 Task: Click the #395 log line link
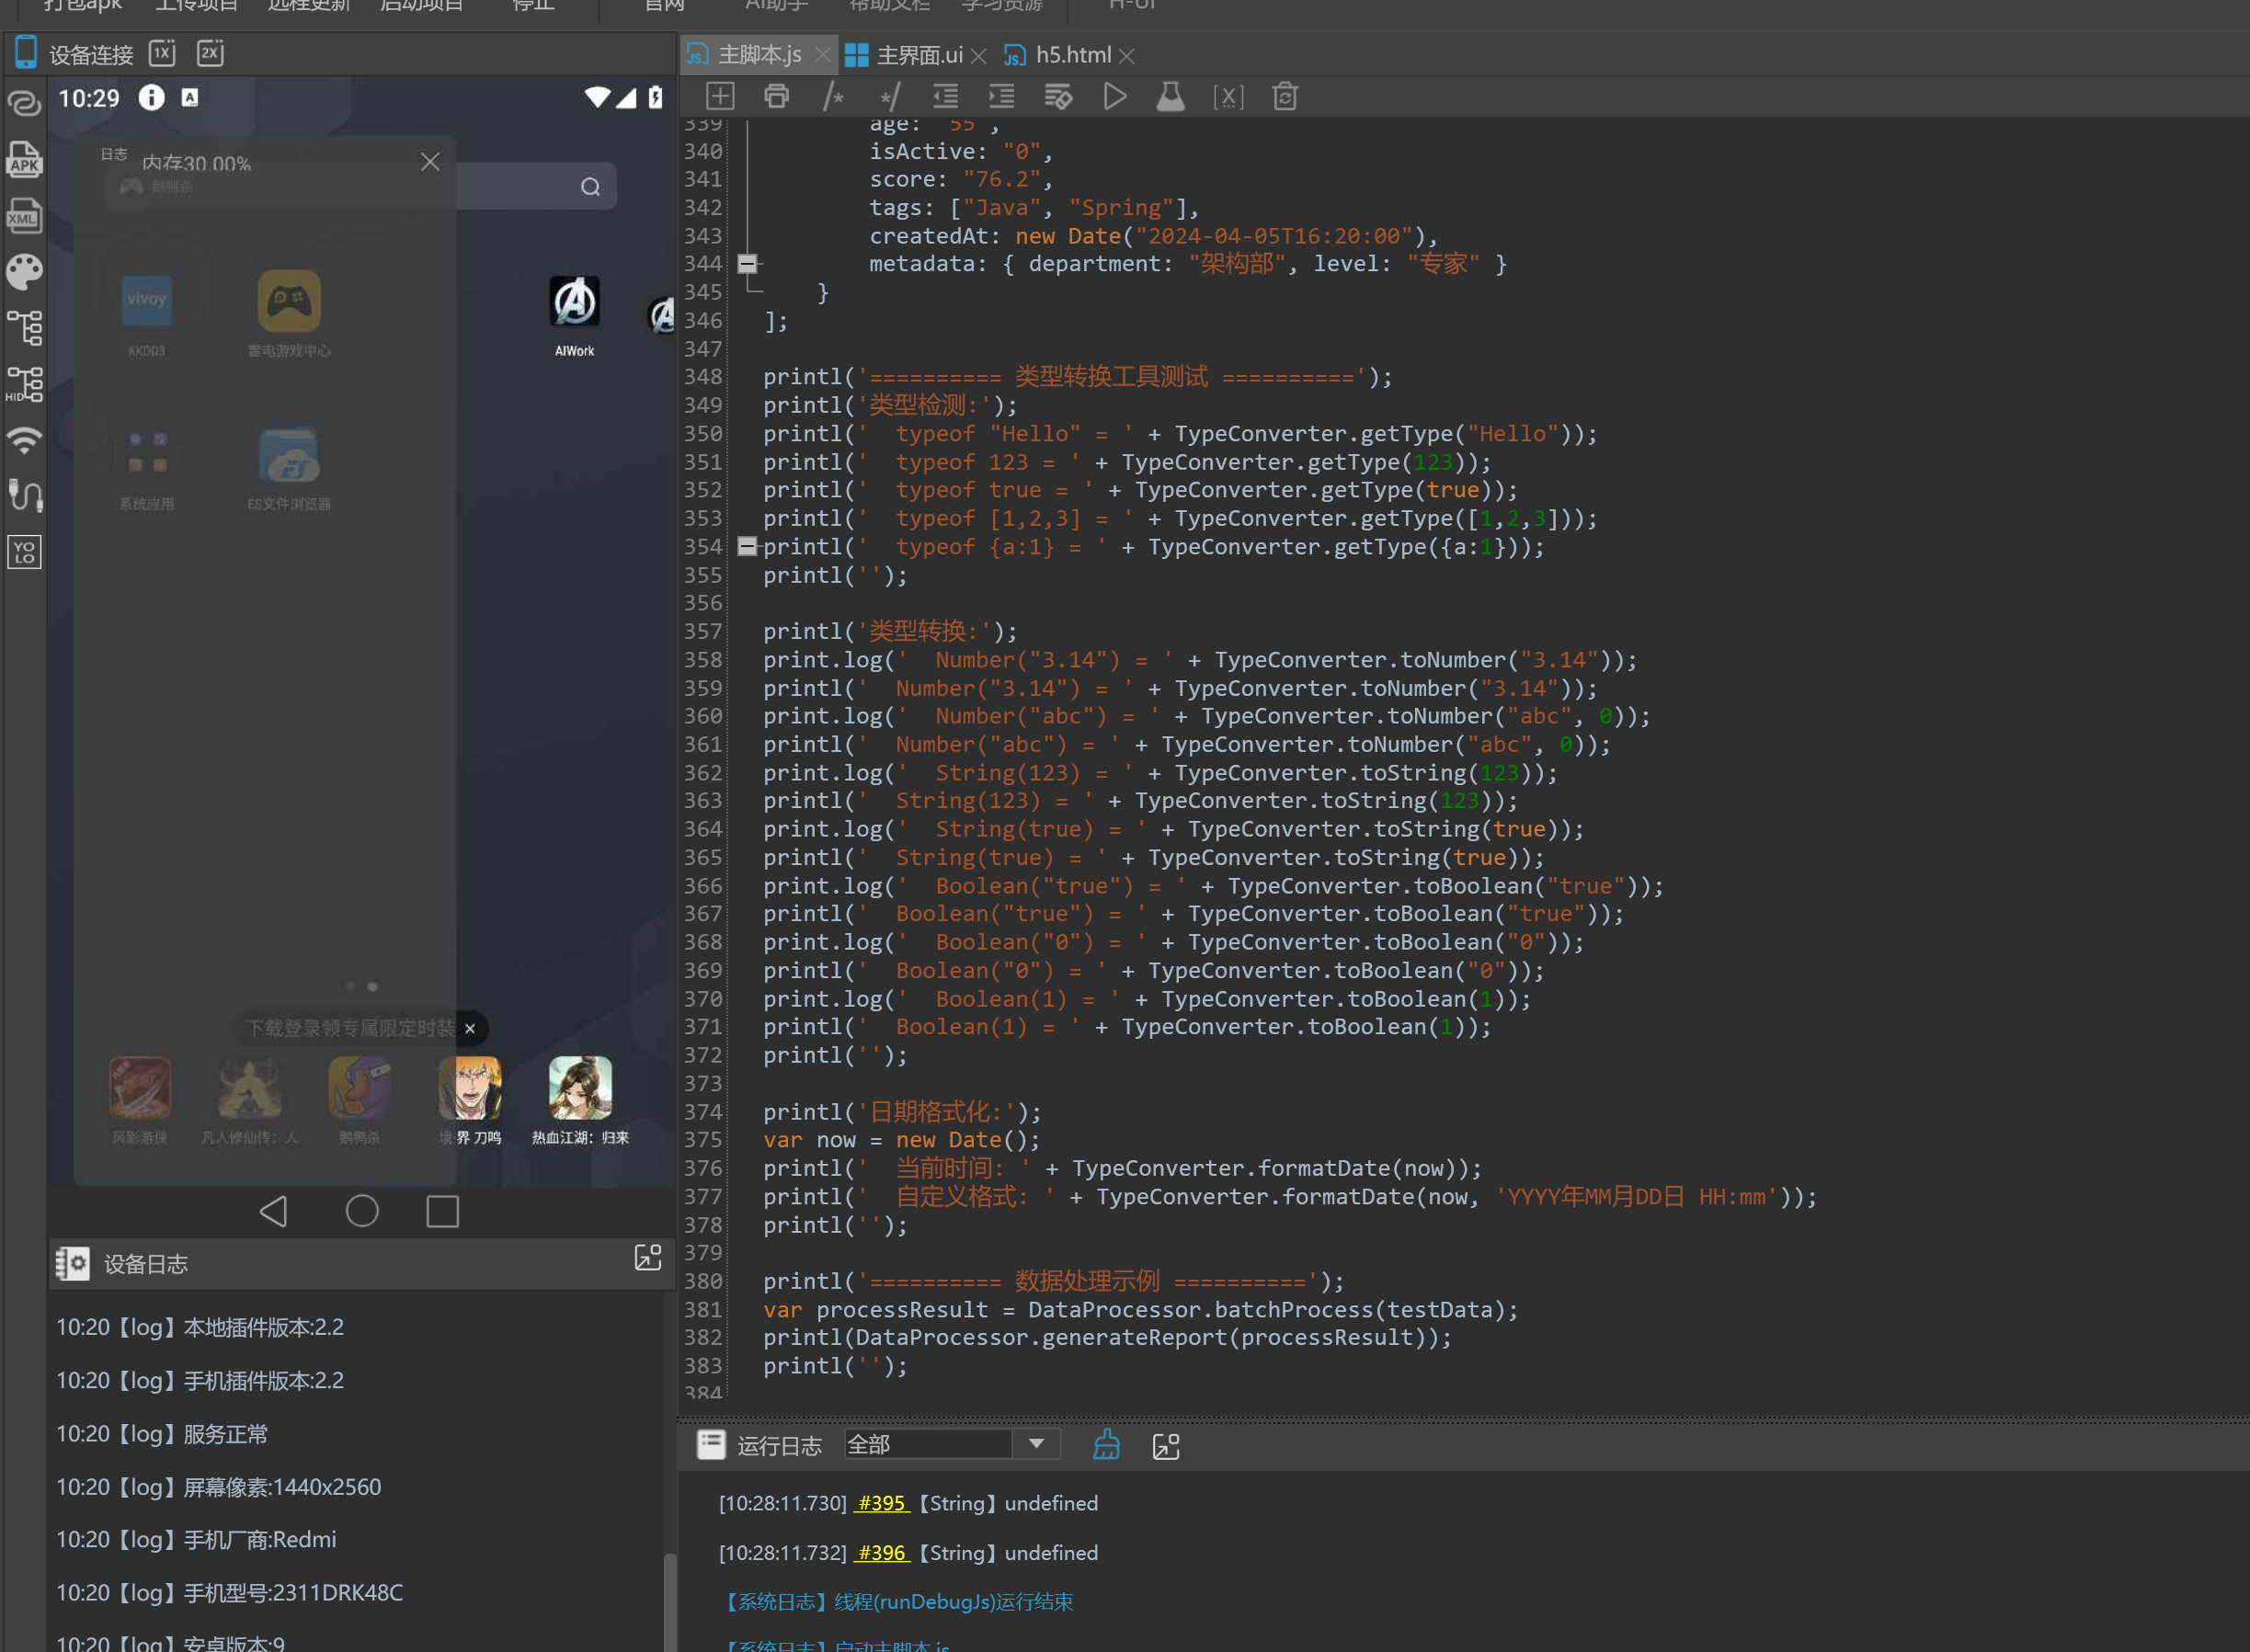point(881,1503)
